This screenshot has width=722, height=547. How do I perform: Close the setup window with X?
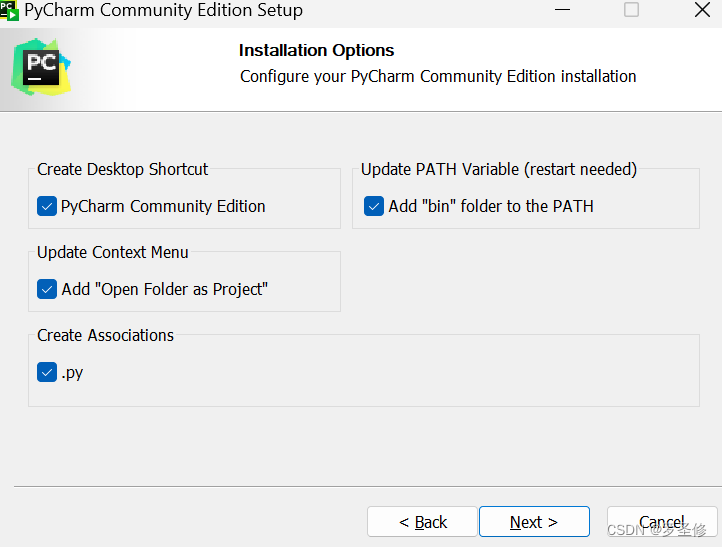(702, 10)
